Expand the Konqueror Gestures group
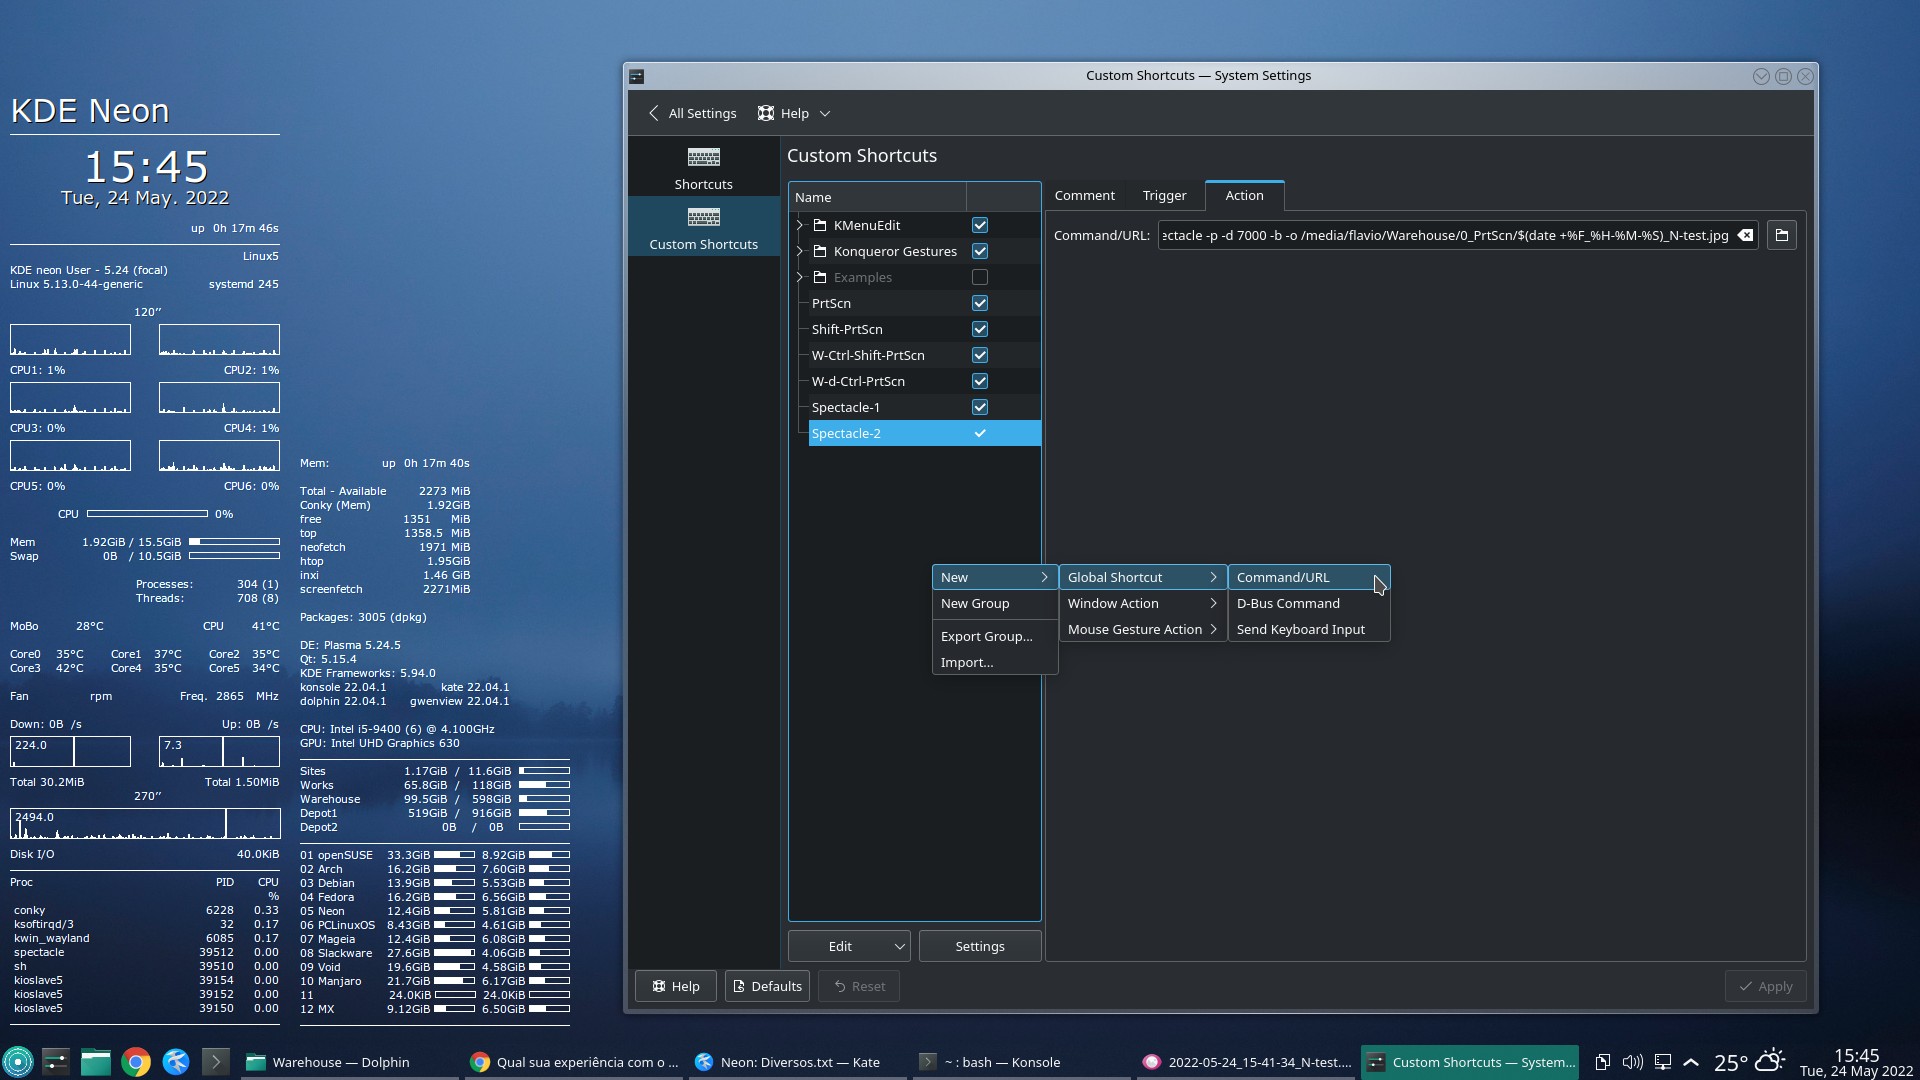 click(x=799, y=251)
